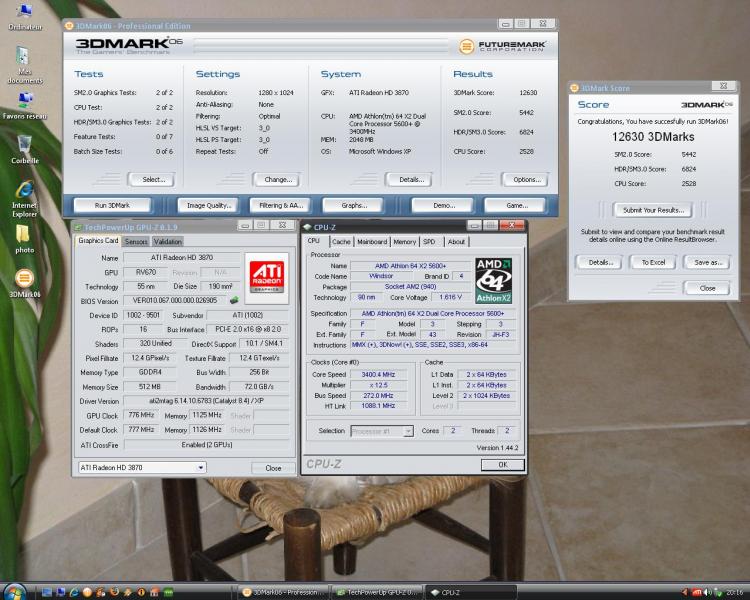This screenshot has width=750, height=600.
Task: Click the Memory Type 'GDDR4' field in GPU-Z
Action: 150,372
